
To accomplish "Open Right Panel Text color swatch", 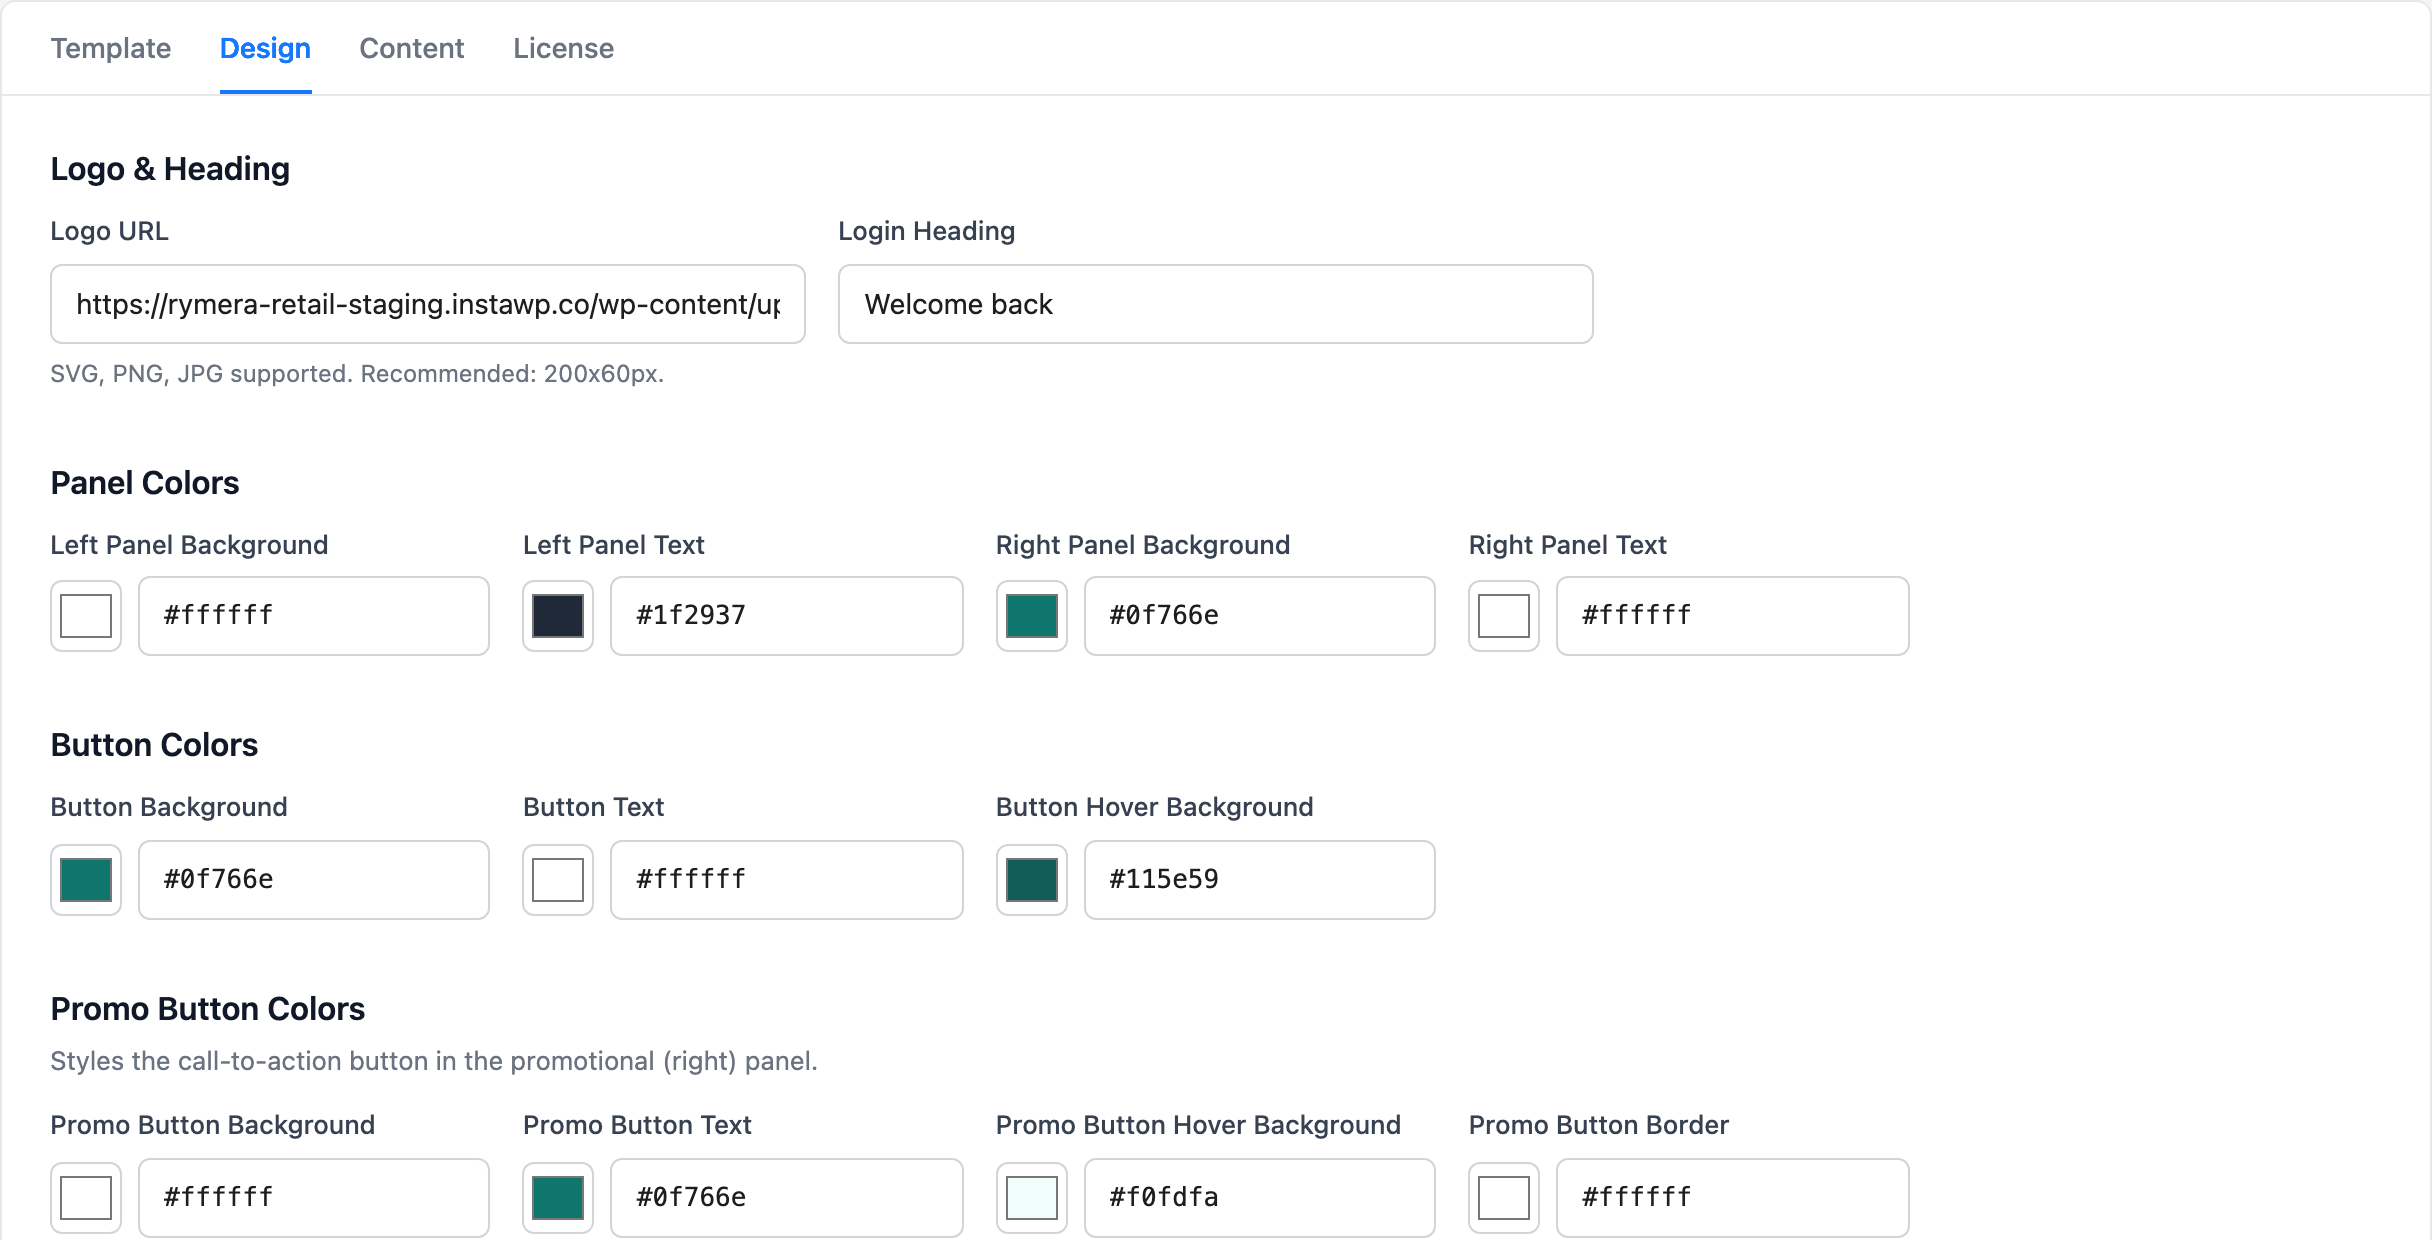I will [x=1504, y=616].
